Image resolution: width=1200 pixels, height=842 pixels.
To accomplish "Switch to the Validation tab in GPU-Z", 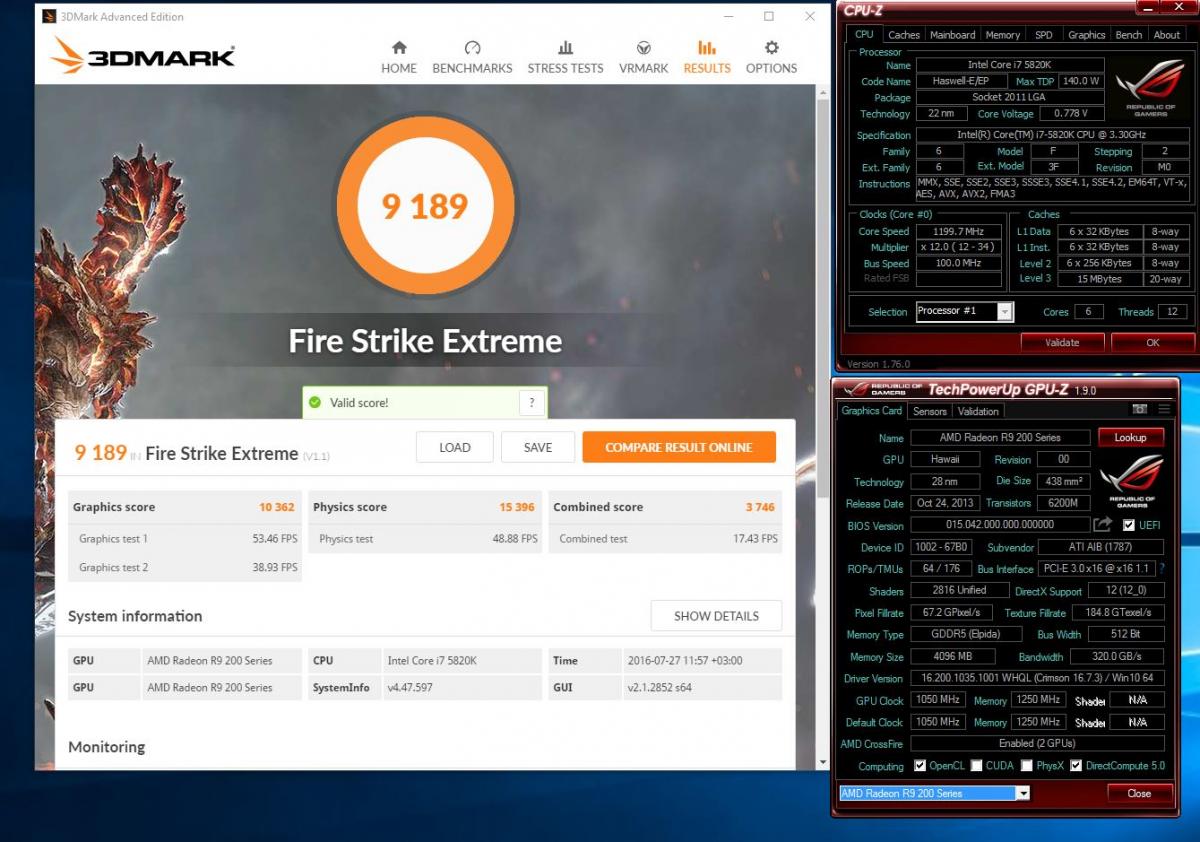I will (x=978, y=411).
